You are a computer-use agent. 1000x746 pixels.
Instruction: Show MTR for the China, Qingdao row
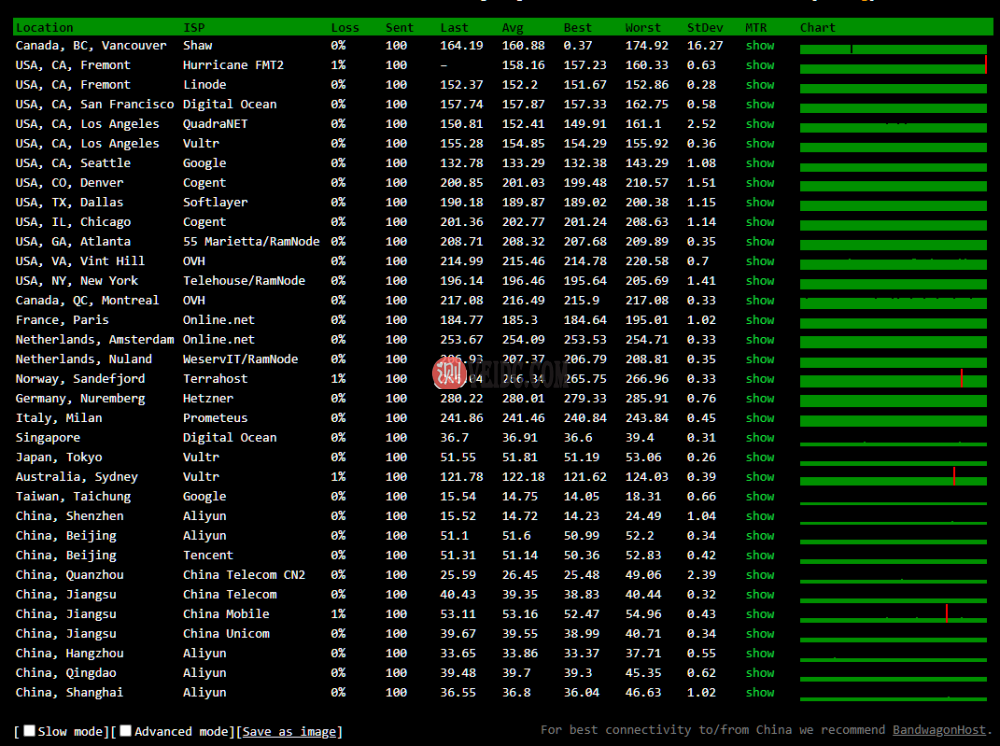point(760,673)
